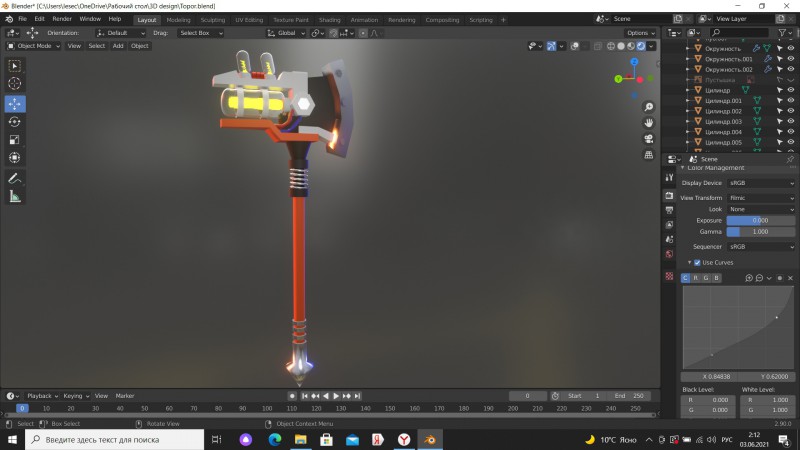Image resolution: width=800 pixels, height=450 pixels.
Task: Jump to the timeline start frame
Action: point(305,396)
